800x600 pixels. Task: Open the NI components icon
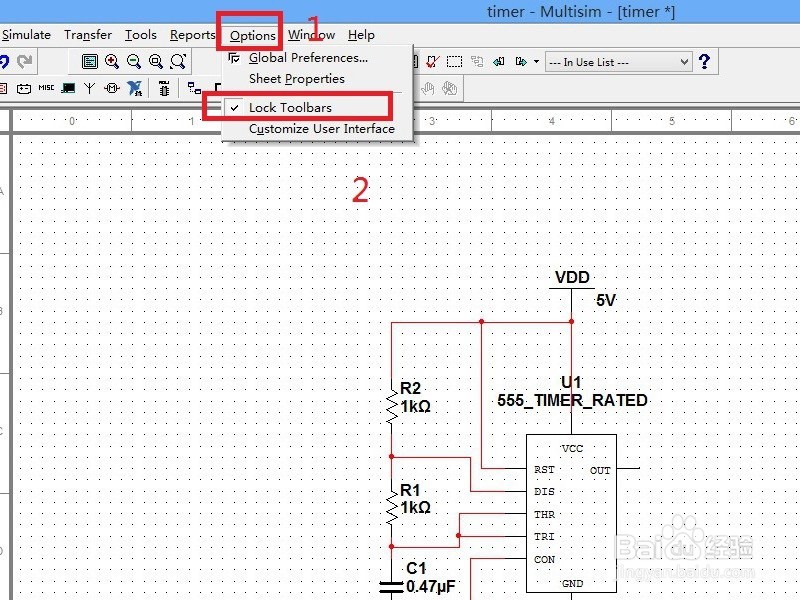[135, 88]
